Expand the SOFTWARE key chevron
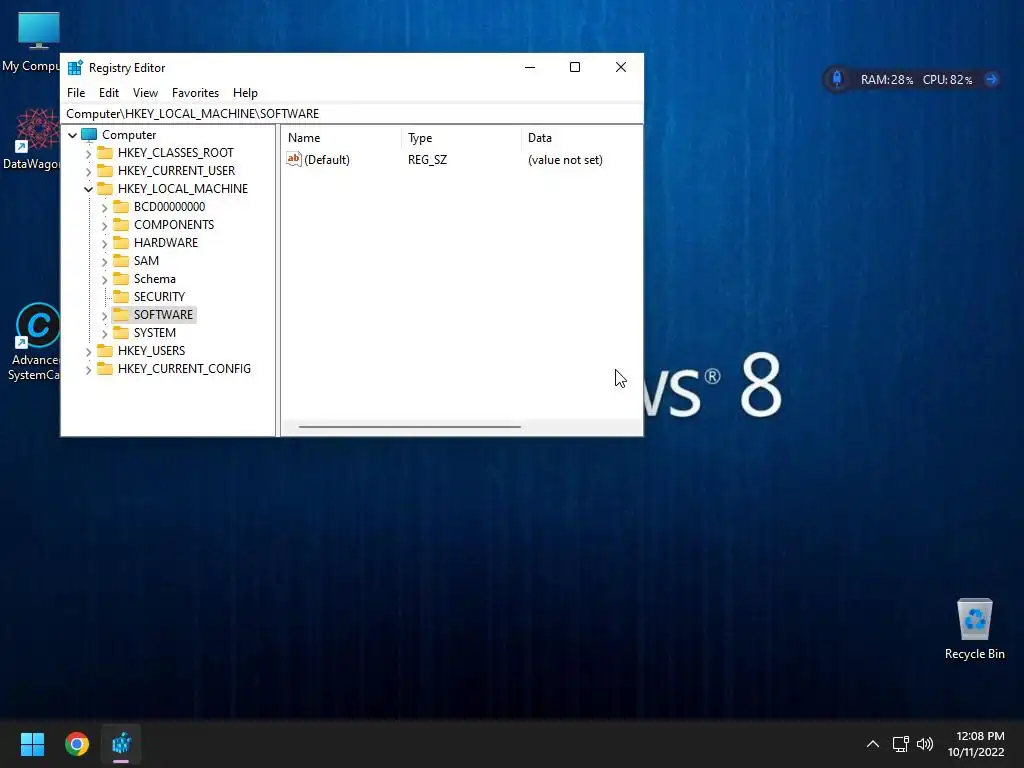The height and width of the screenshot is (768, 1024). (104, 315)
